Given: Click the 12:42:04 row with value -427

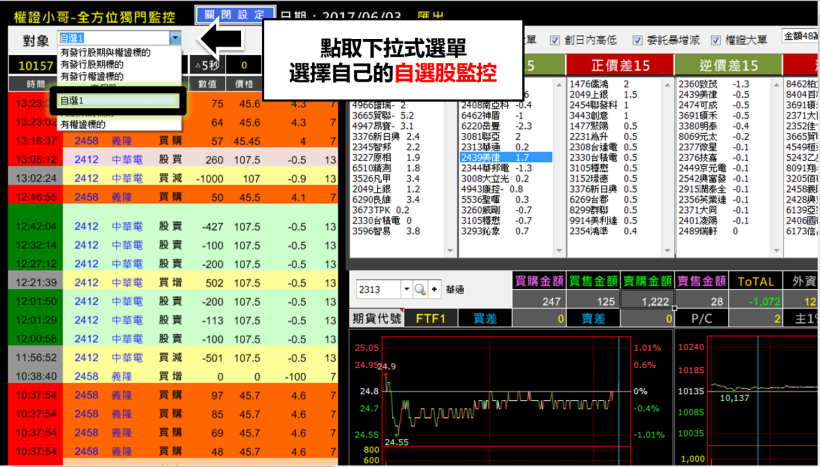Looking at the screenshot, I should click(x=173, y=226).
